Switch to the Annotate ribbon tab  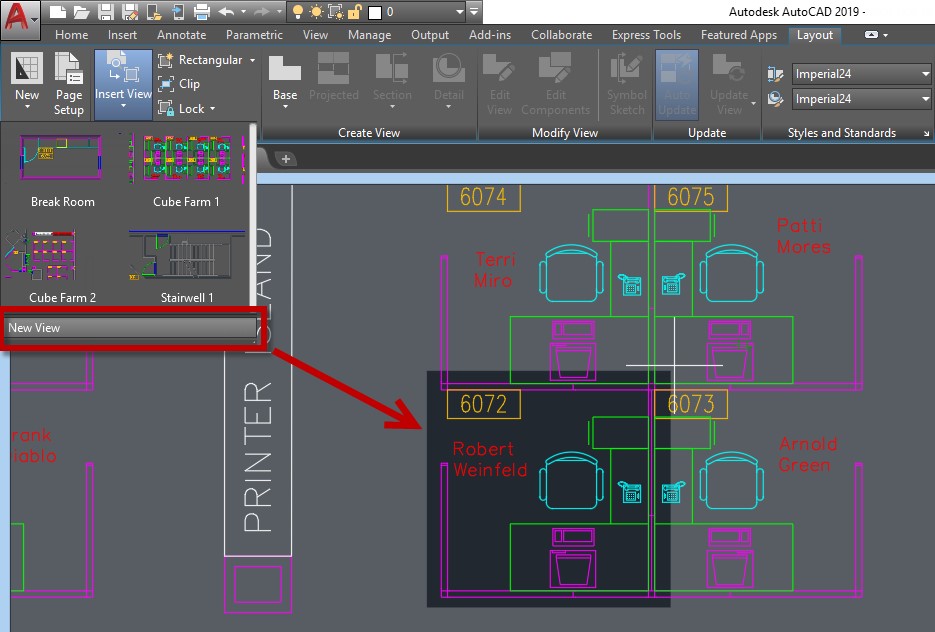pyautogui.click(x=181, y=35)
